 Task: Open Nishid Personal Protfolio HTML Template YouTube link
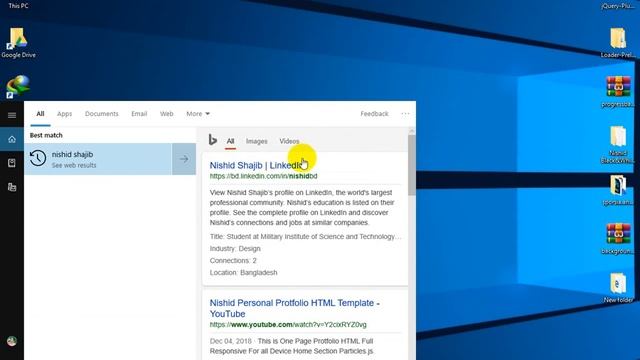click(x=294, y=308)
